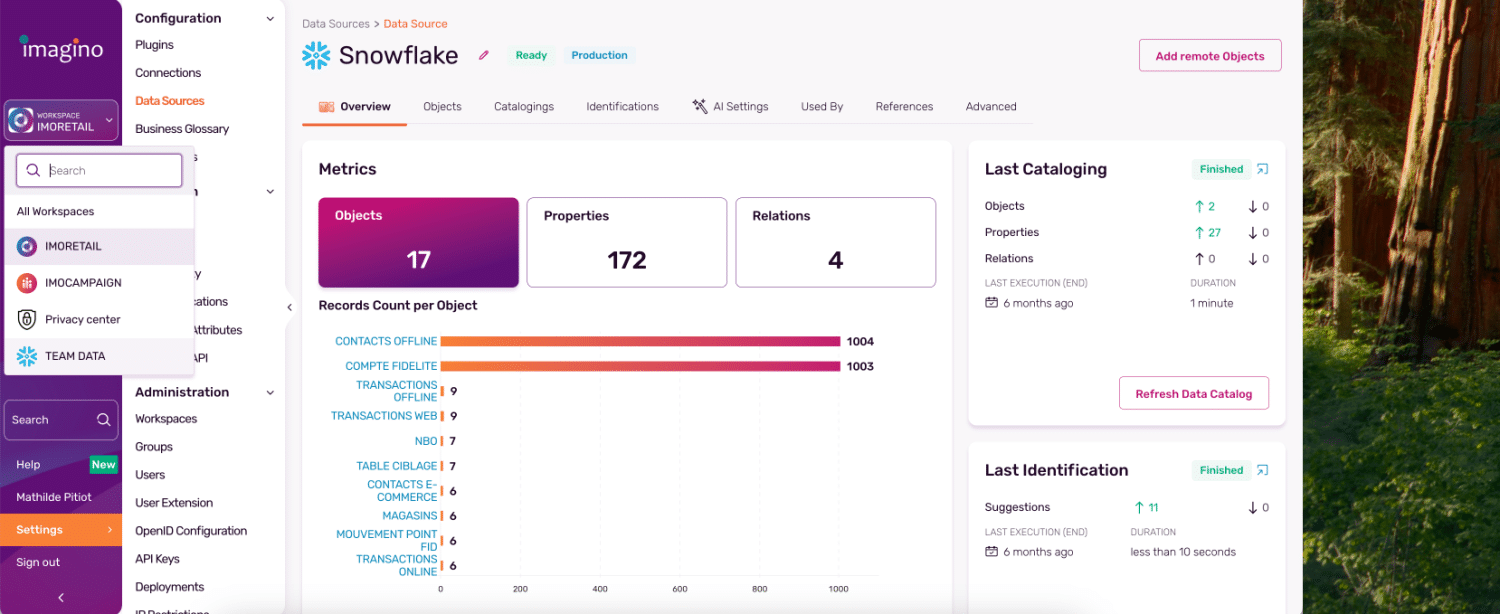Click the orange icon on the Overview tab

click(329, 105)
